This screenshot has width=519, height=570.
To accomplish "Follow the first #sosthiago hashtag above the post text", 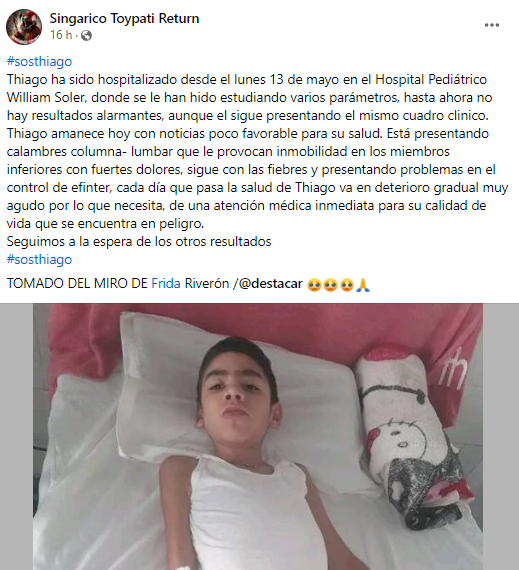I will 39,61.
